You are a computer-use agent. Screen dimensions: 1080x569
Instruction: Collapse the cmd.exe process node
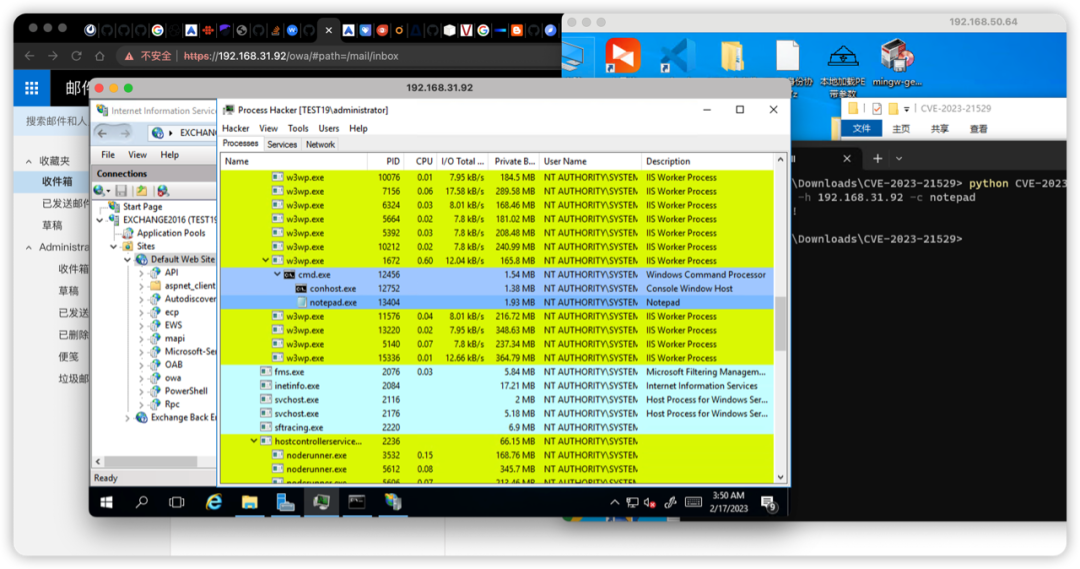pyautogui.click(x=278, y=274)
